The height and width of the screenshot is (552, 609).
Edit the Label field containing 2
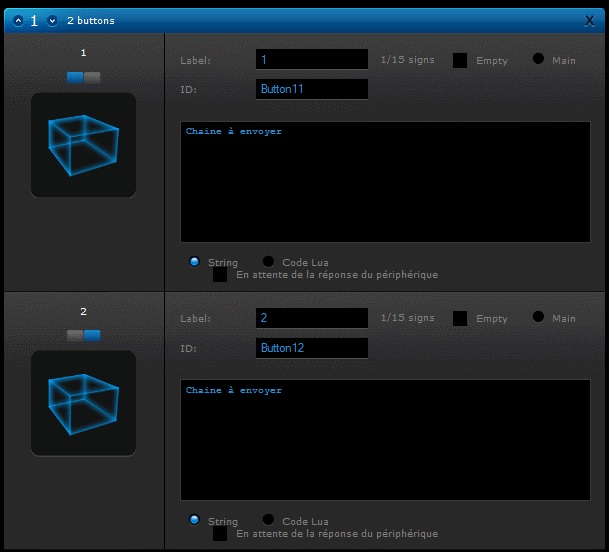tap(312, 318)
